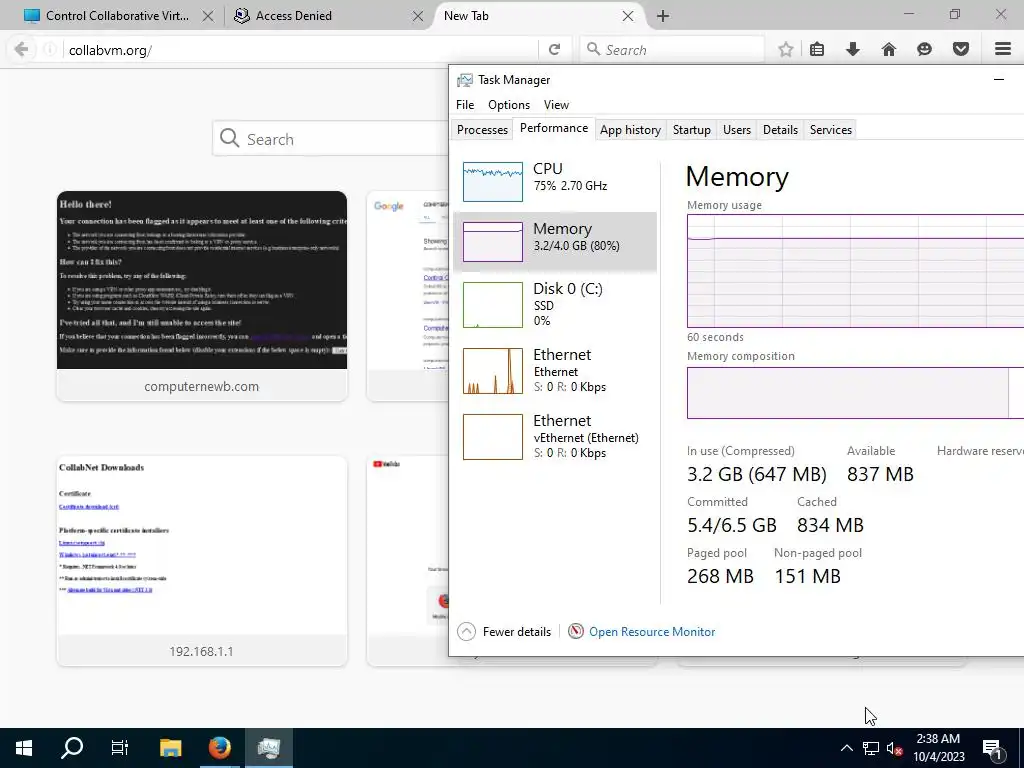
Task: Open Task Manager Options menu
Action: pyautogui.click(x=509, y=104)
